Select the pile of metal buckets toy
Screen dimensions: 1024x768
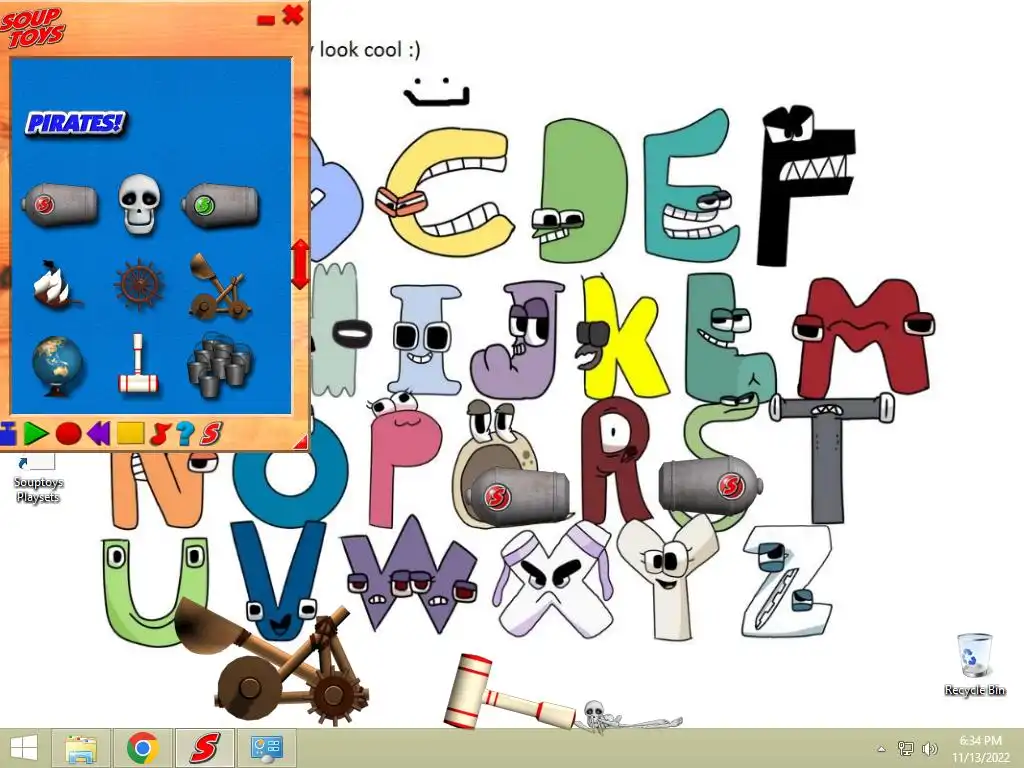click(219, 365)
